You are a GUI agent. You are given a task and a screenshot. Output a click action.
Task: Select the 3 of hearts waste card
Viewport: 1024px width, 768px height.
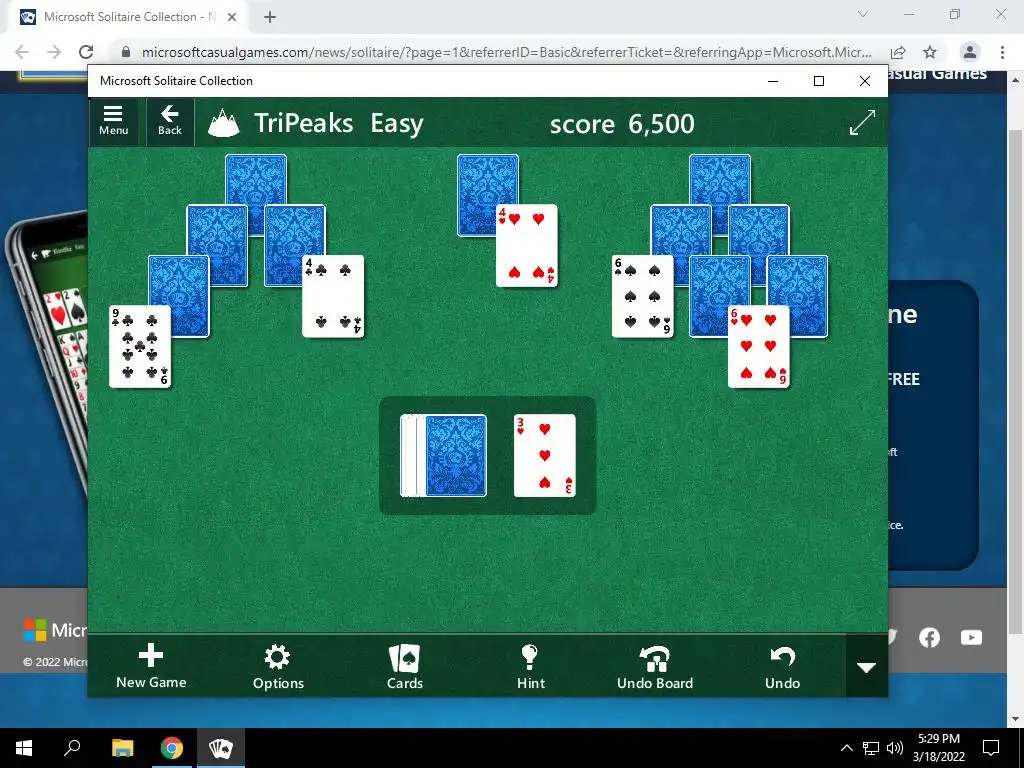pyautogui.click(x=545, y=455)
